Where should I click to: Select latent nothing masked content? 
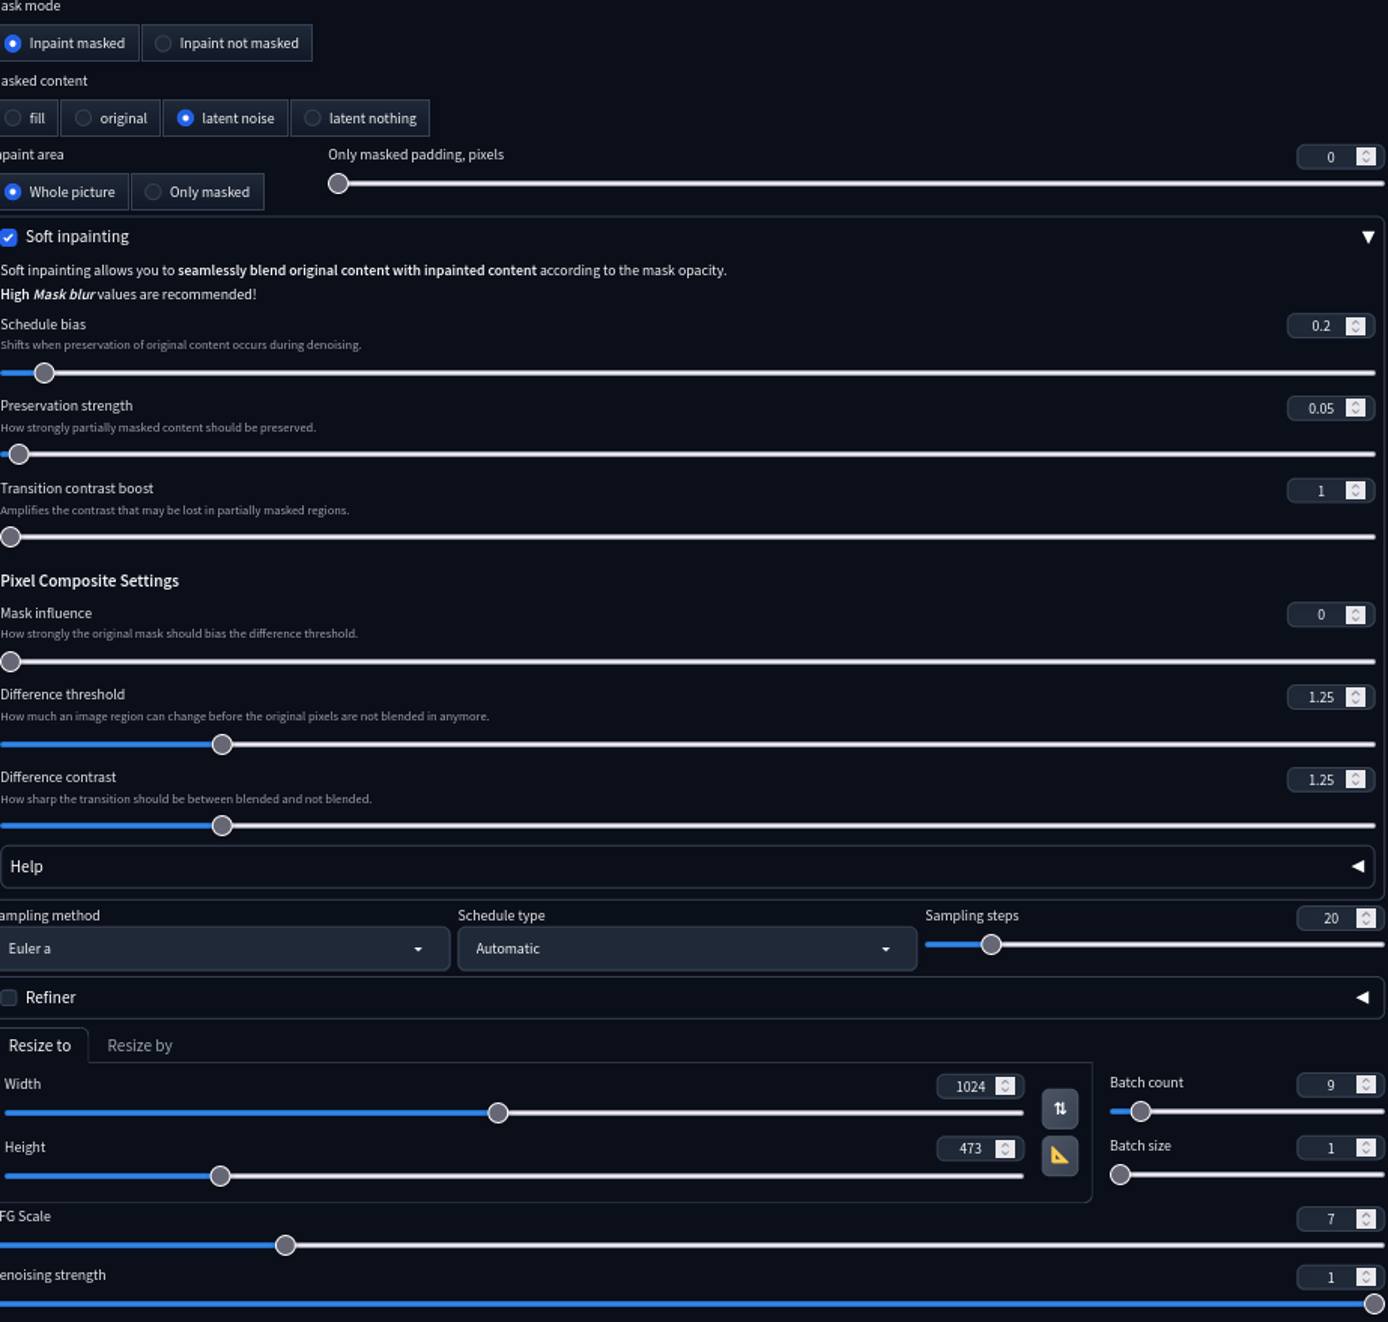(x=360, y=118)
